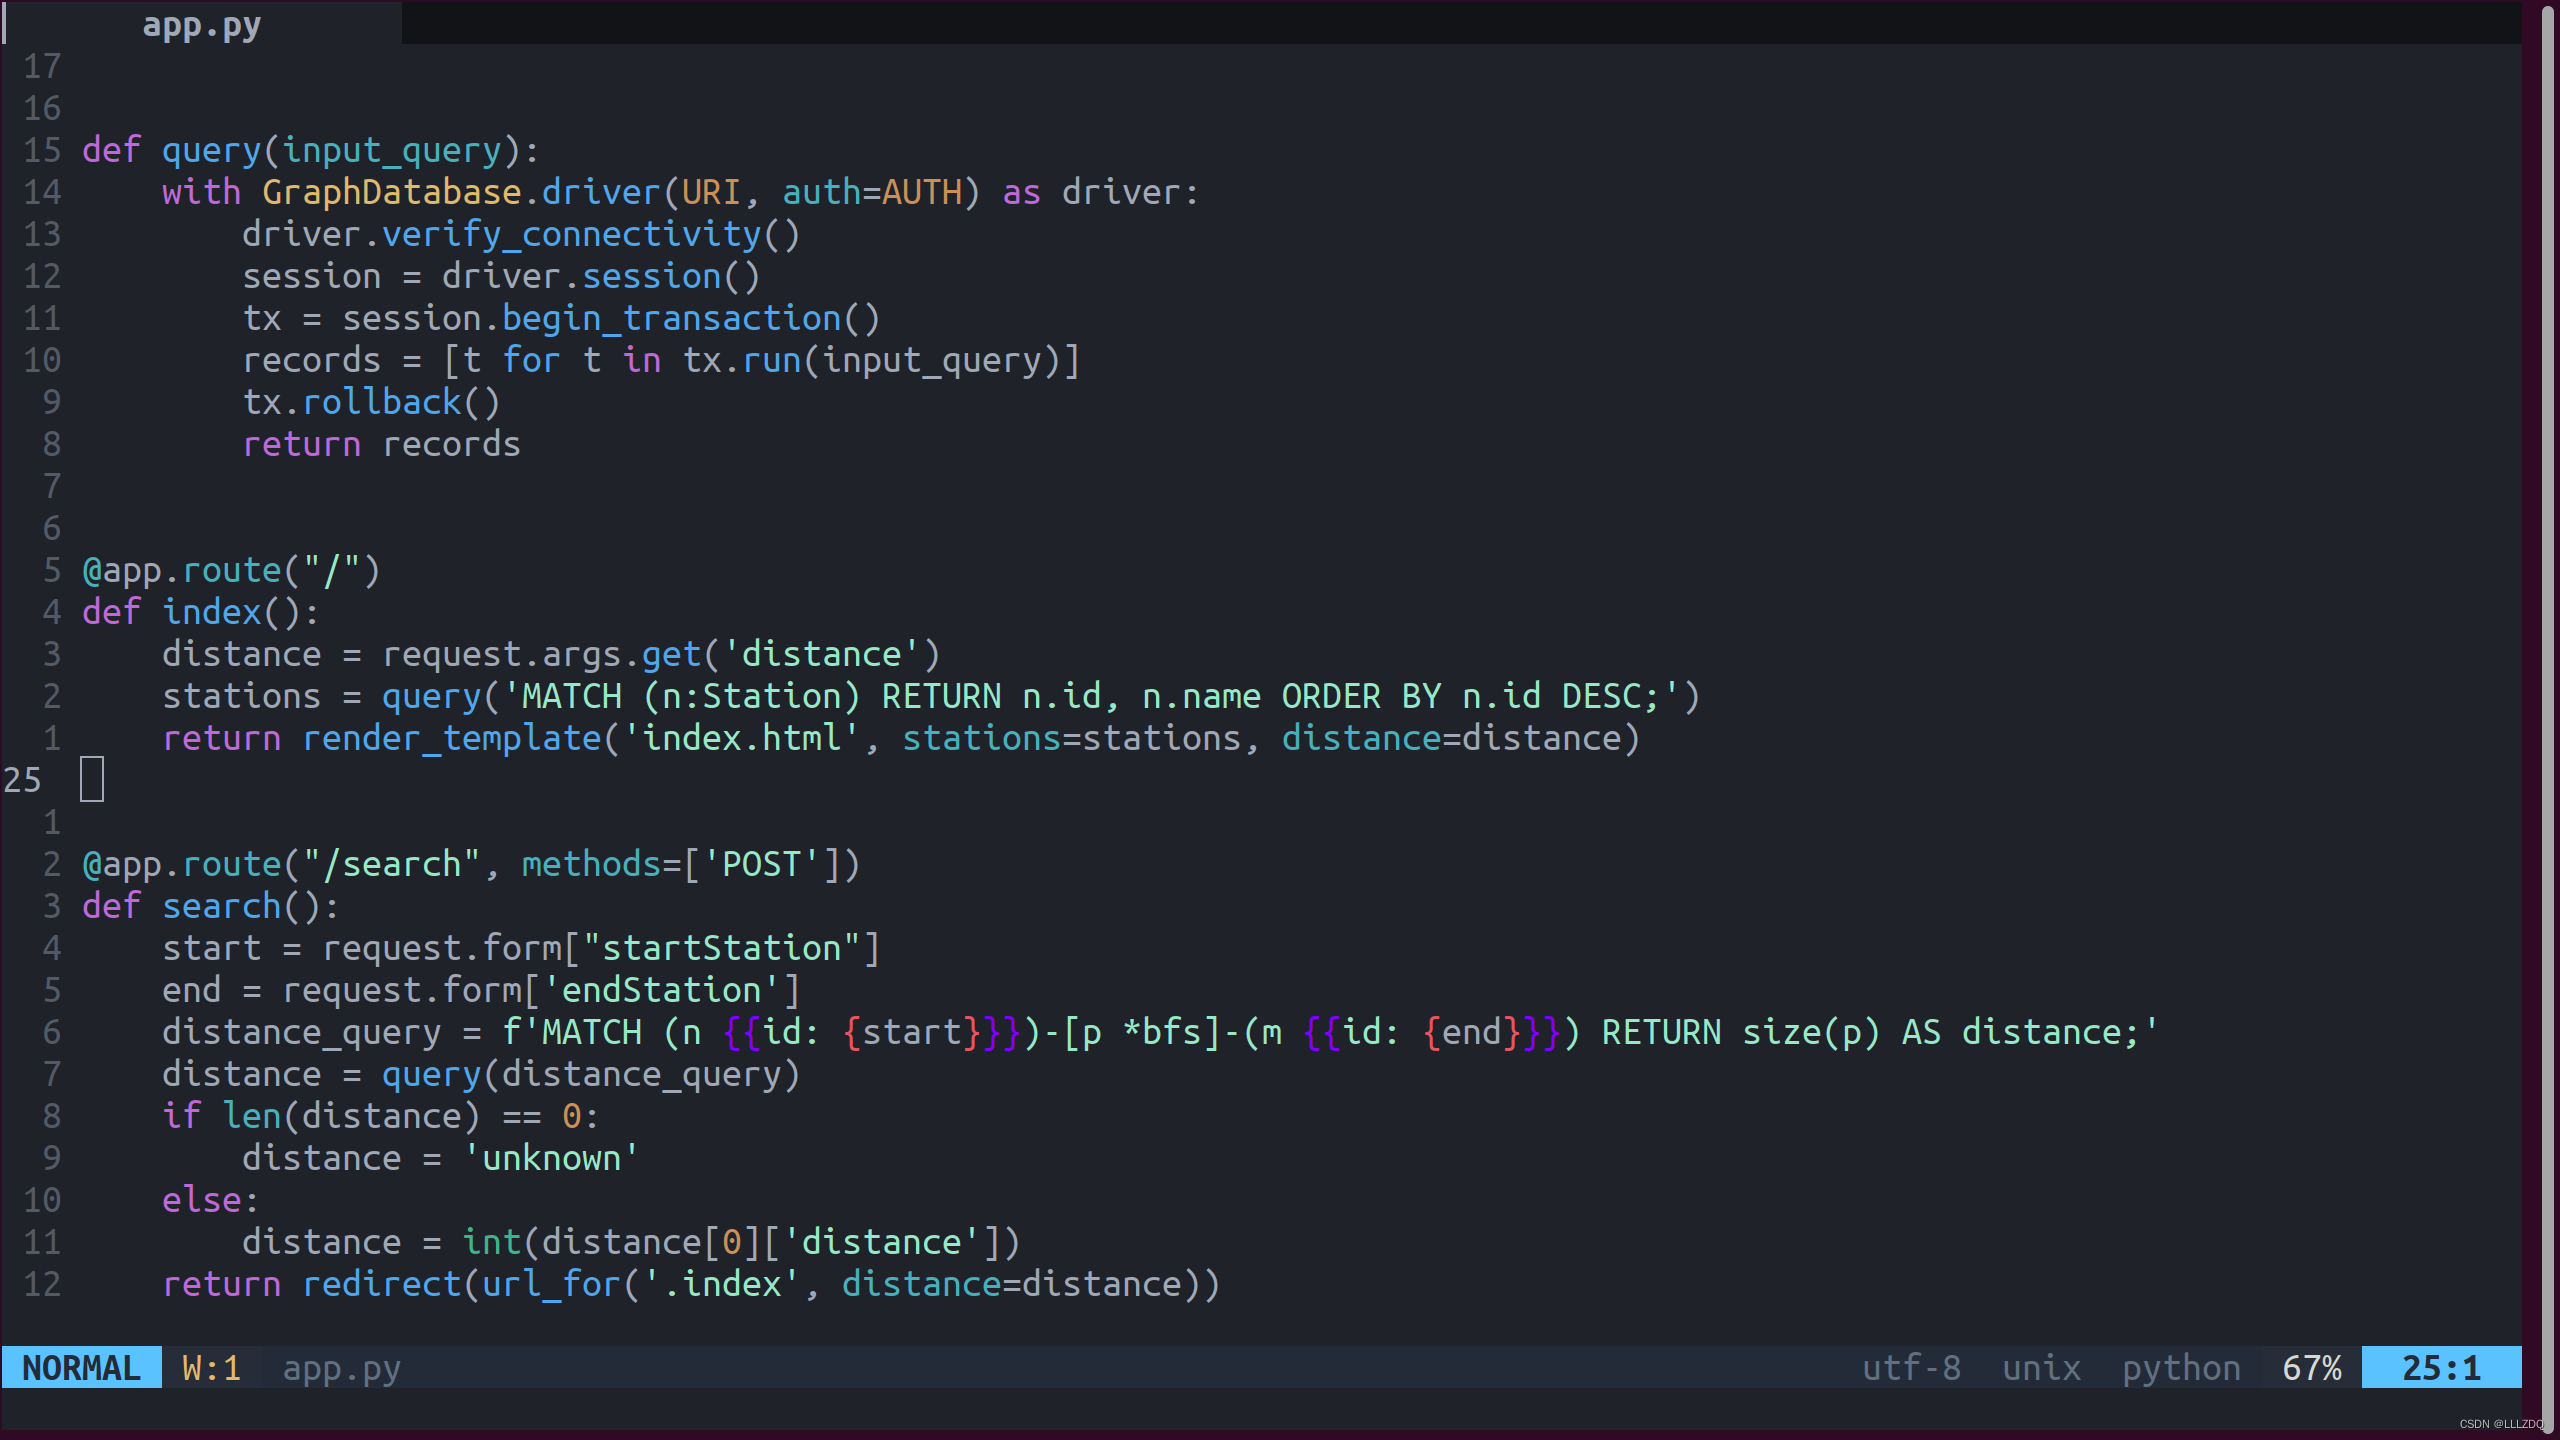
Task: Click the 67% scroll percentage
Action: [x=2312, y=1368]
